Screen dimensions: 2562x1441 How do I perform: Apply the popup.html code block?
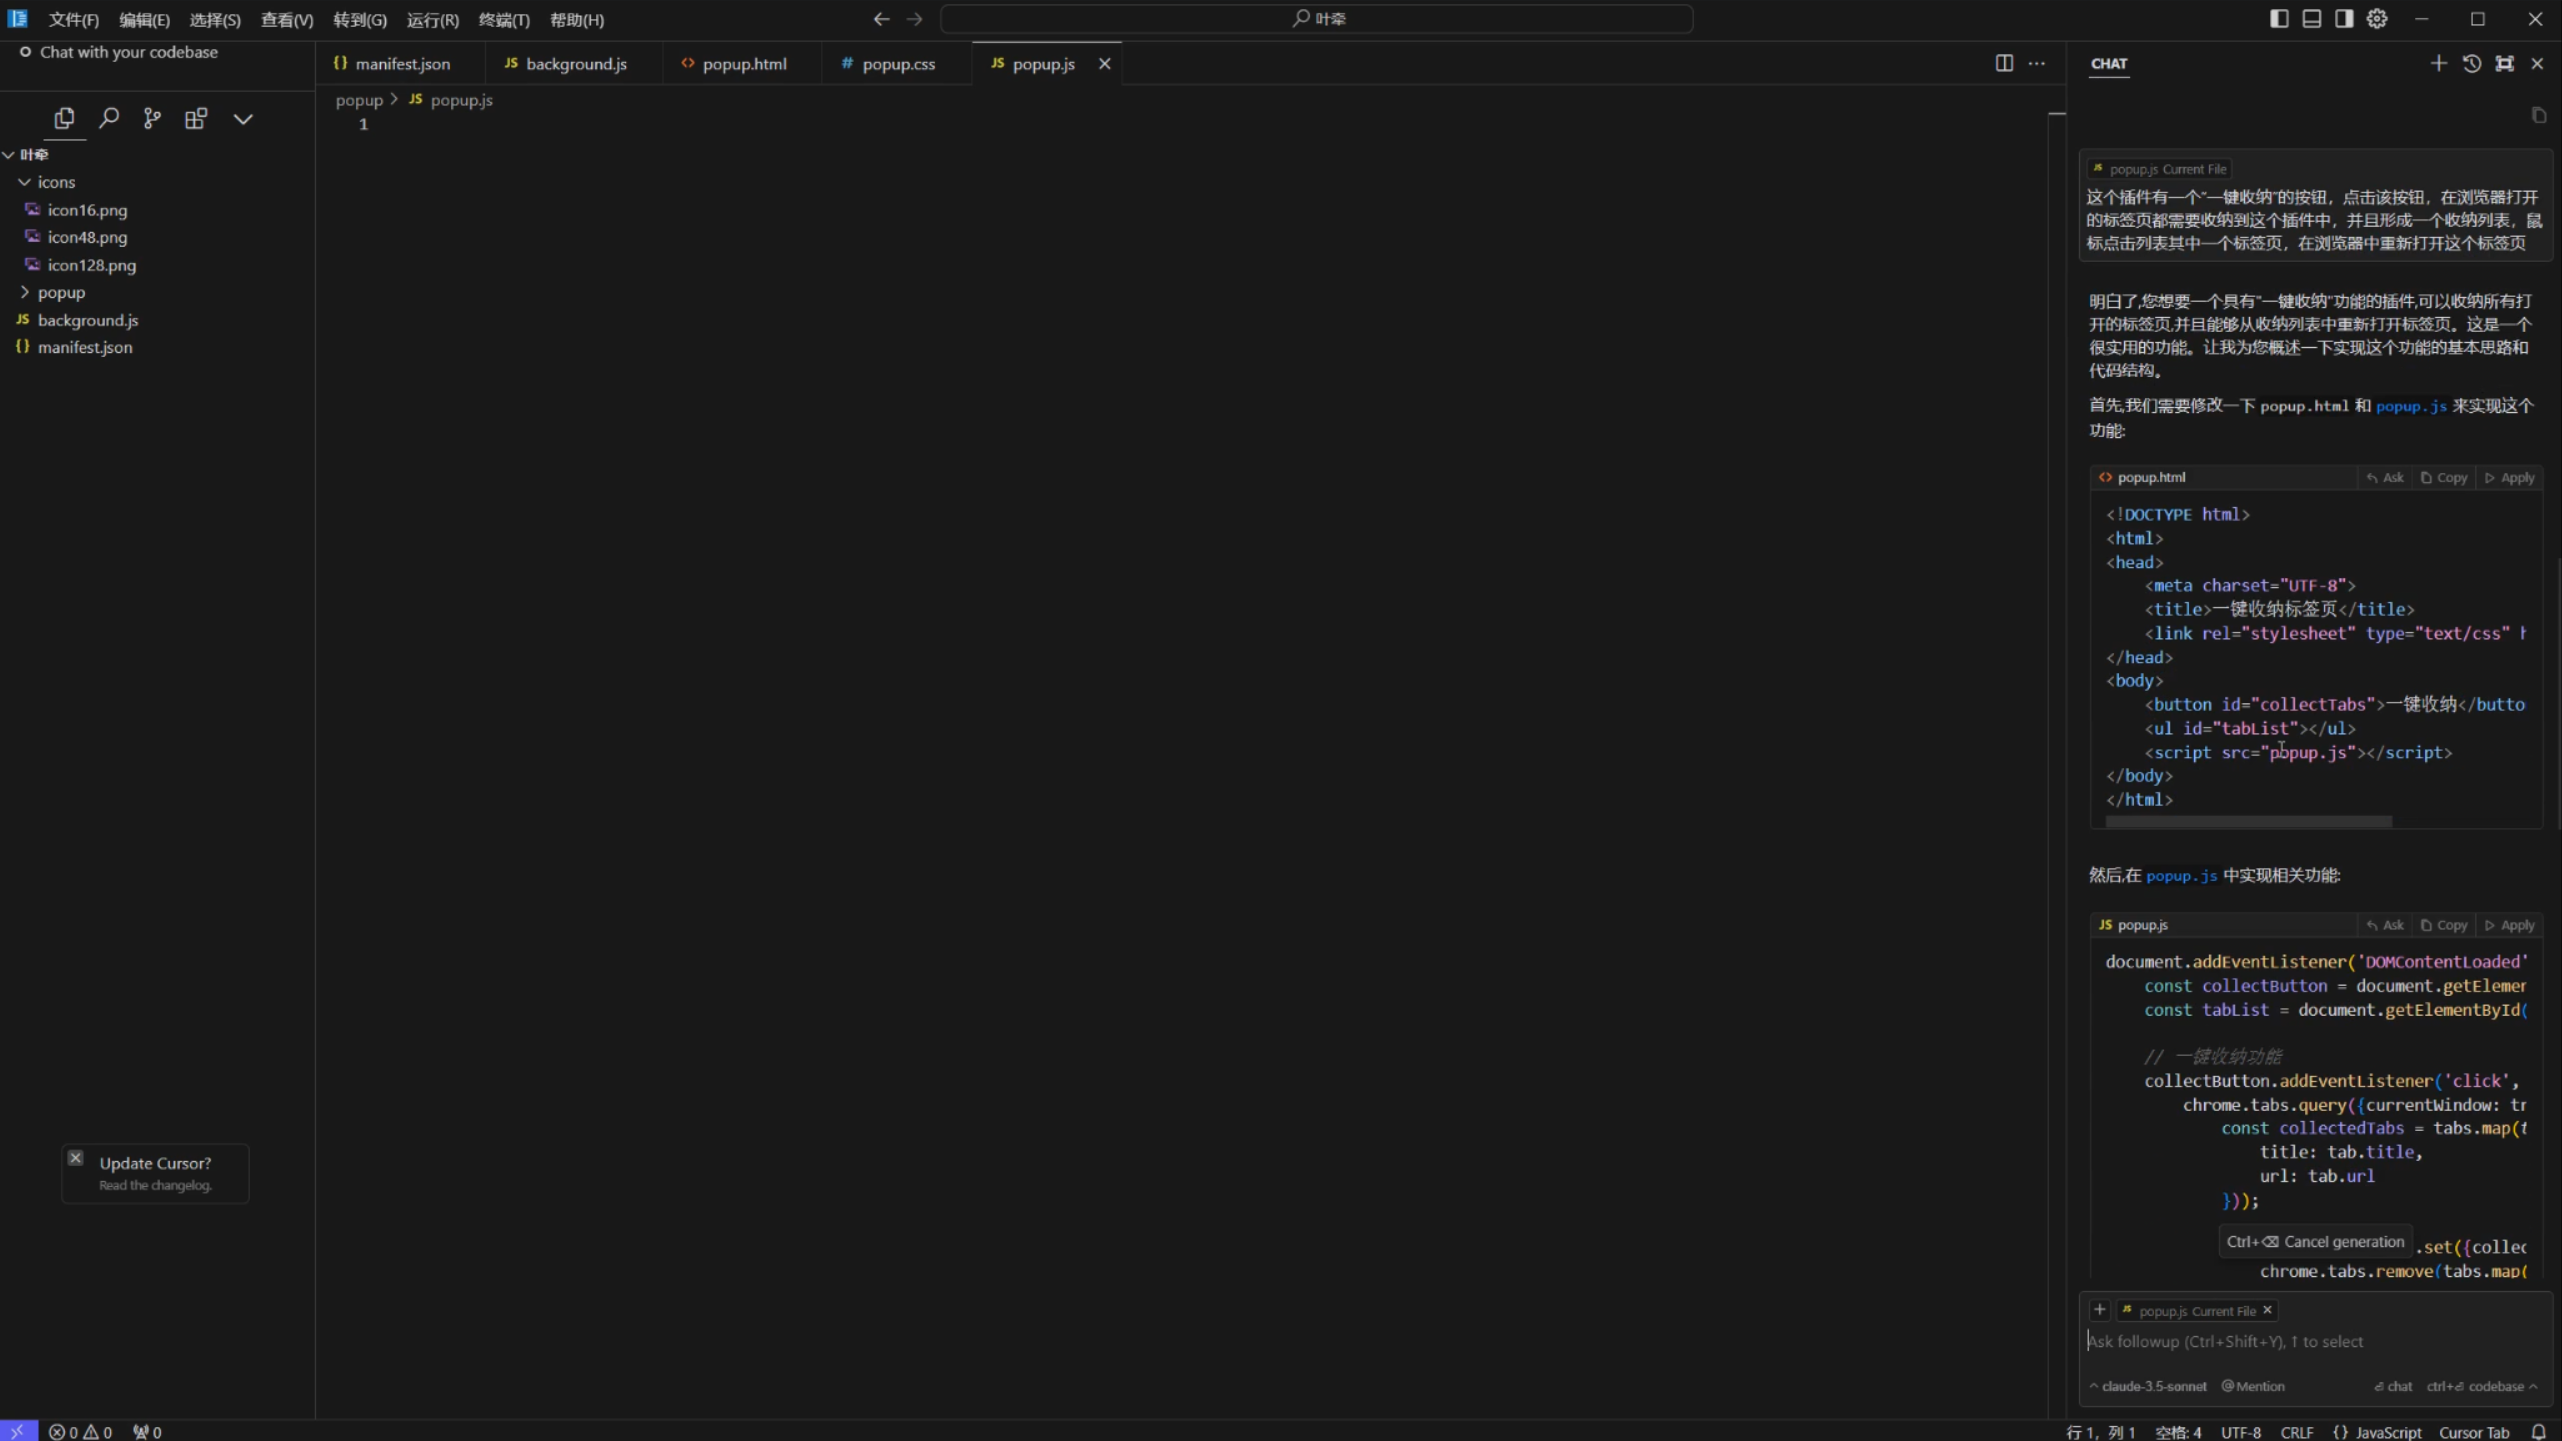[2510, 478]
